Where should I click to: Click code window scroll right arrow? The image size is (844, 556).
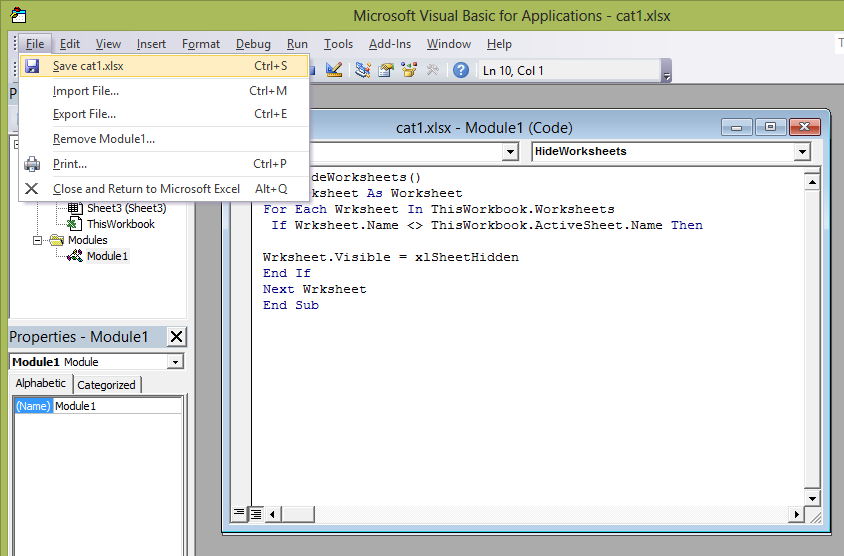(x=797, y=515)
